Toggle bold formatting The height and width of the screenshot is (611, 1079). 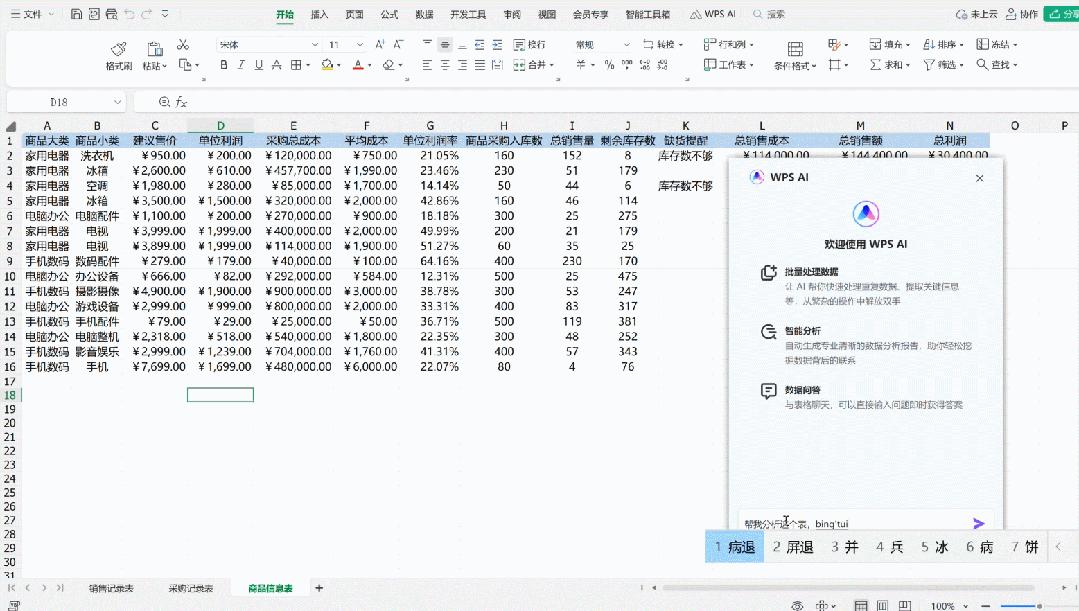[224, 65]
